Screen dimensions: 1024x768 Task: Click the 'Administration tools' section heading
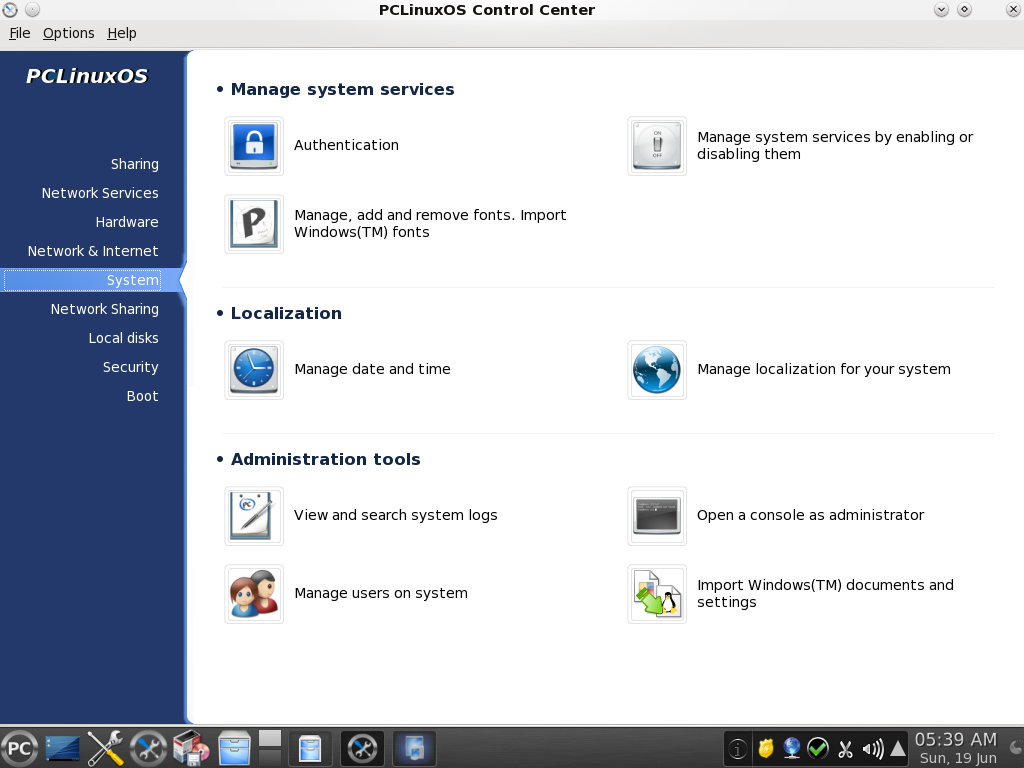click(325, 460)
